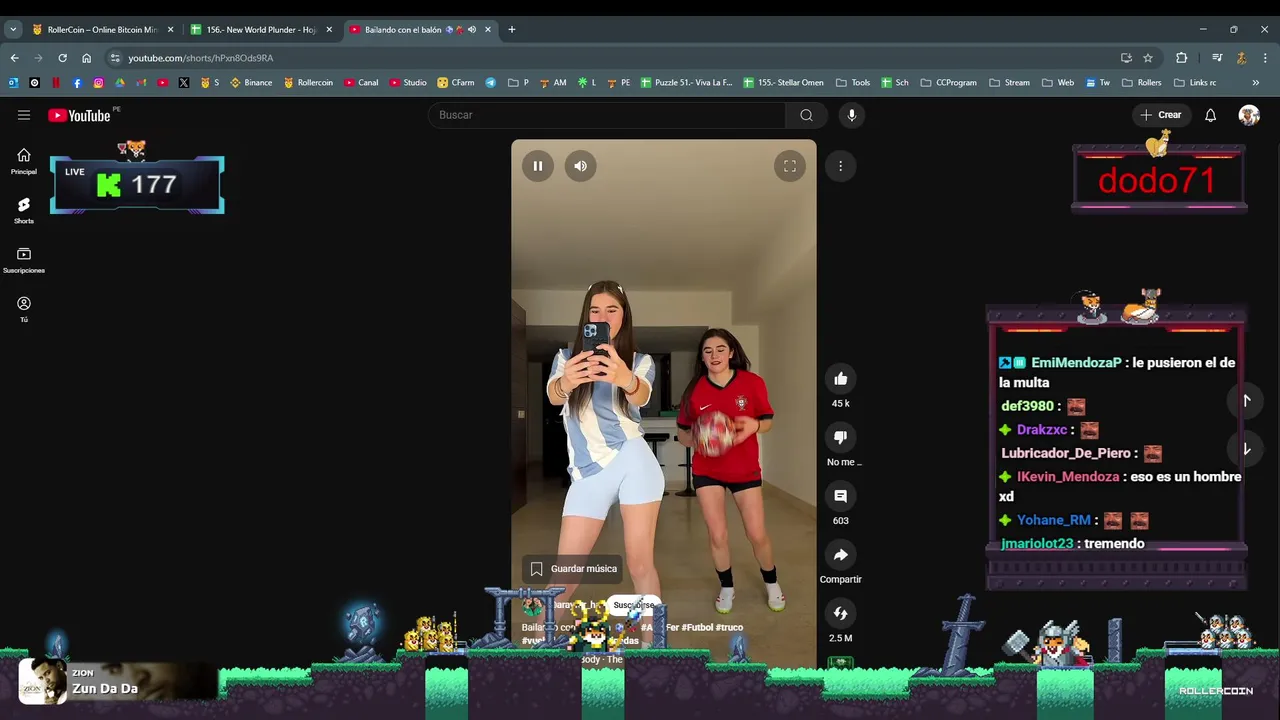The image size is (1280, 720).
Task: Mute the Short's volume
Action: click(581, 166)
